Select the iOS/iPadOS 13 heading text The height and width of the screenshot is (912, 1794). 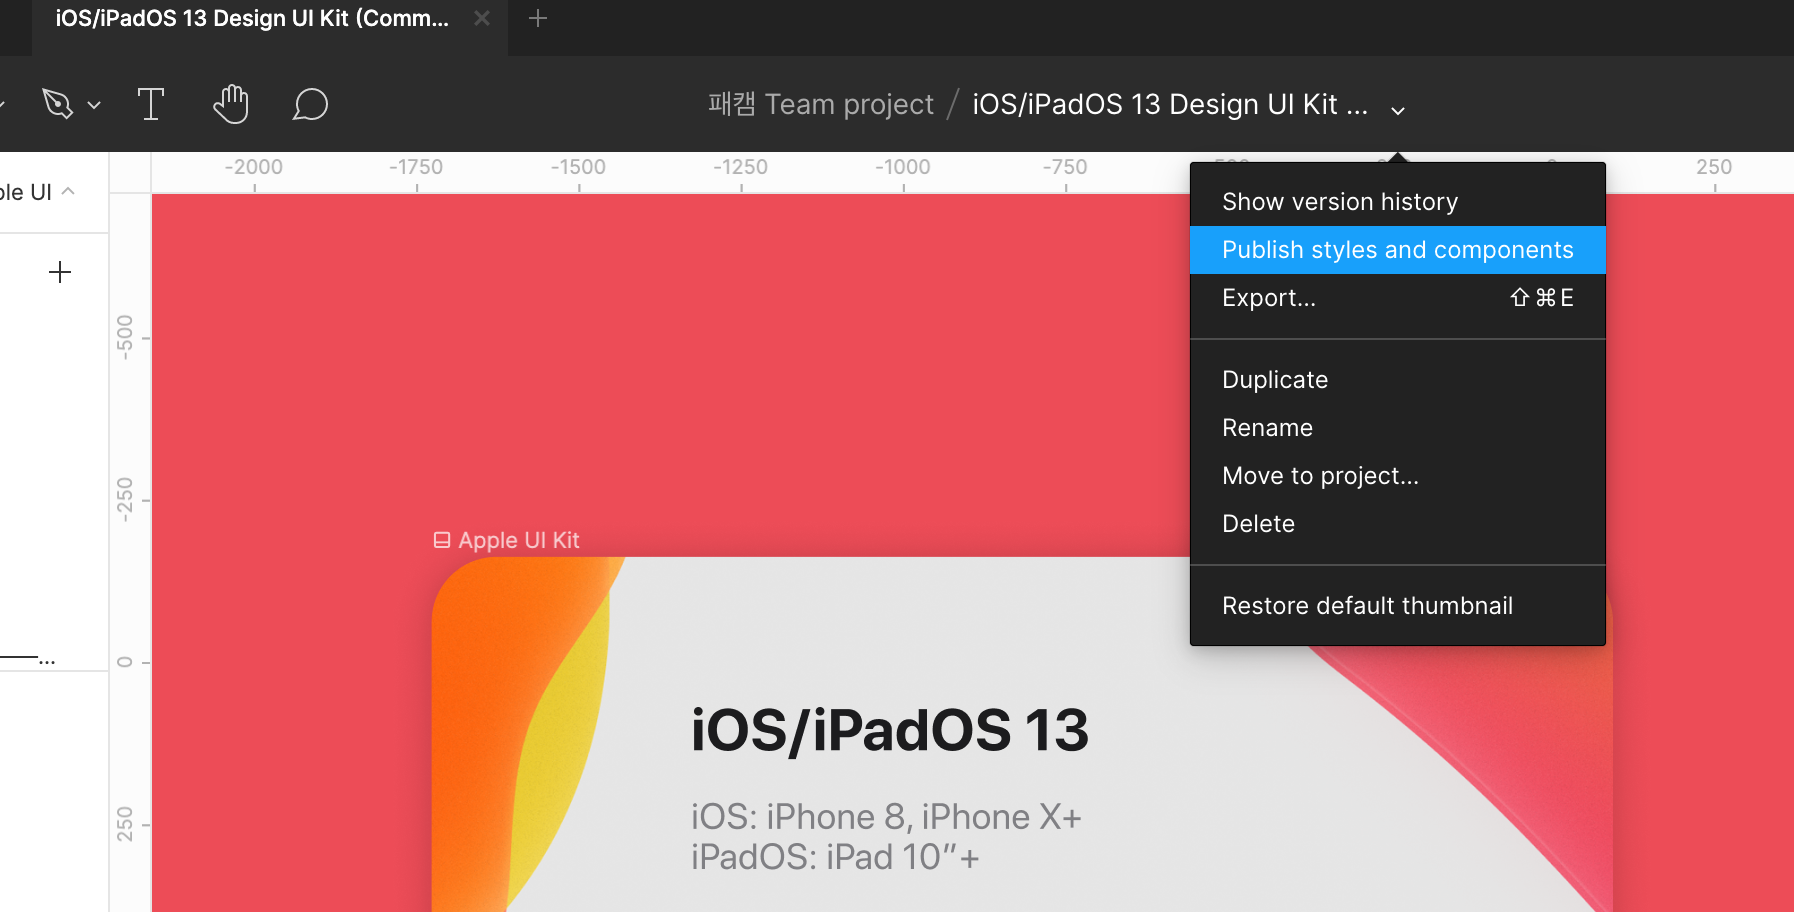[889, 731]
